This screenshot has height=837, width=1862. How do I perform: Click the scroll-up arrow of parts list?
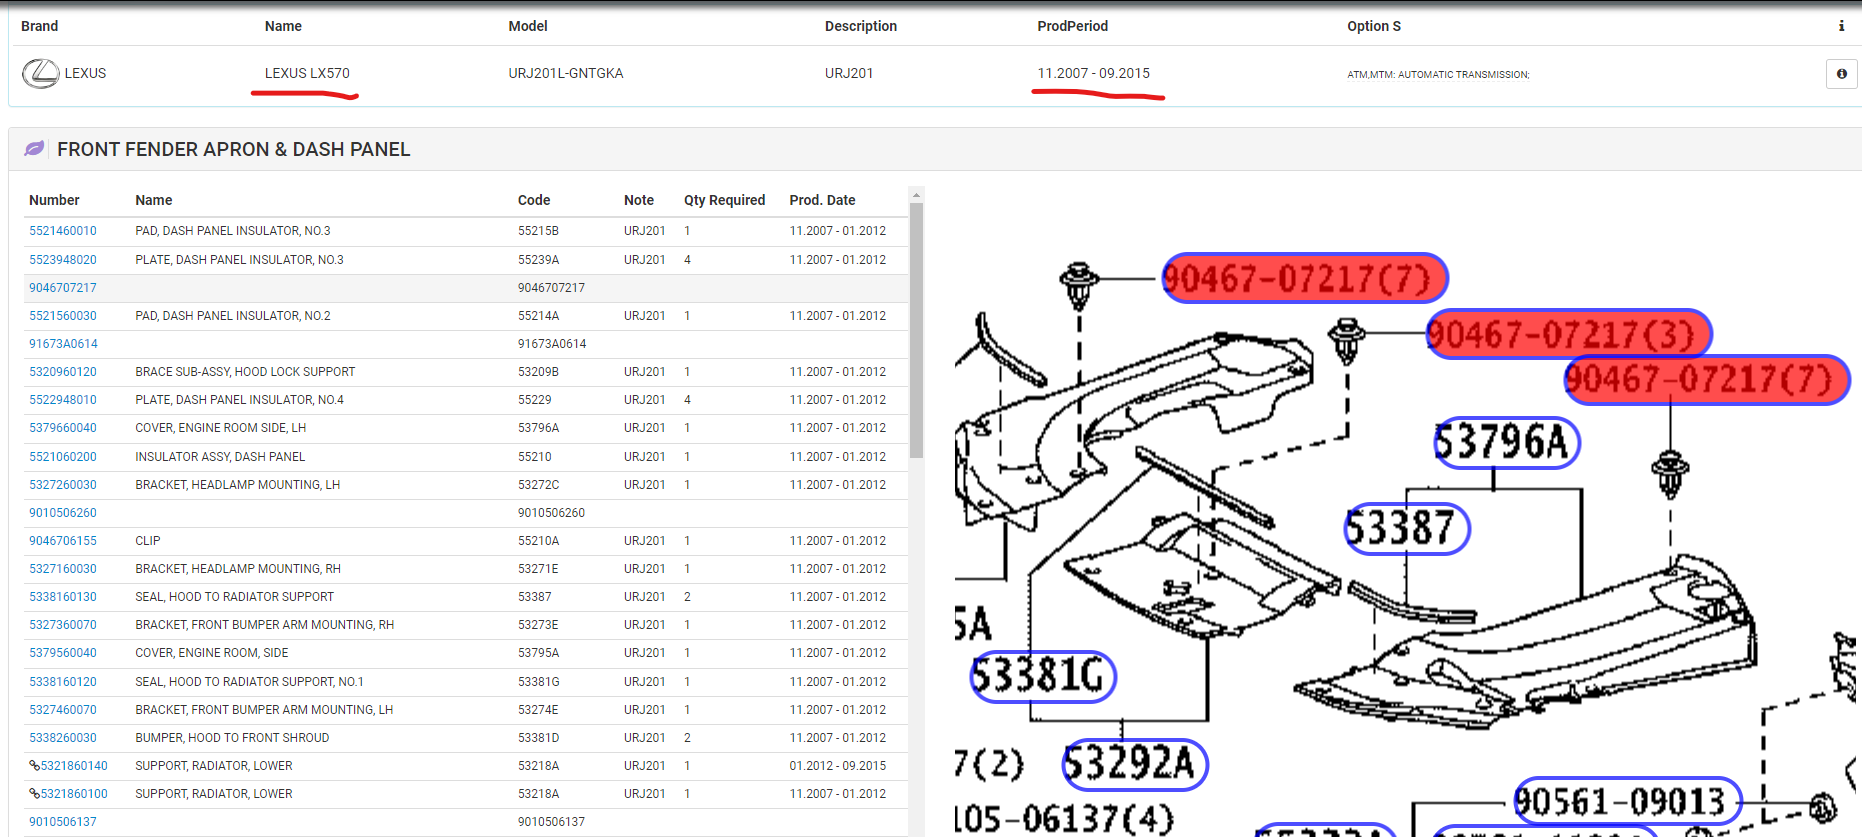(x=916, y=194)
